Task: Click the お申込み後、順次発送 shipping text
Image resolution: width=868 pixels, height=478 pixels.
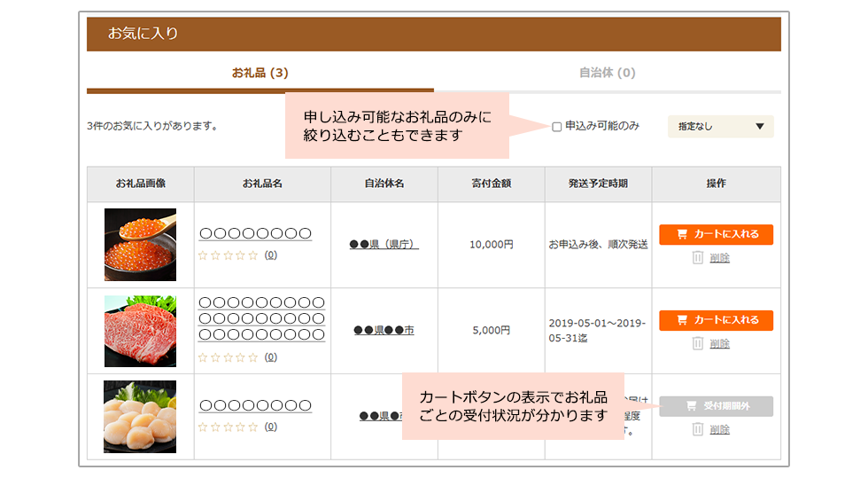Action: [x=598, y=244]
